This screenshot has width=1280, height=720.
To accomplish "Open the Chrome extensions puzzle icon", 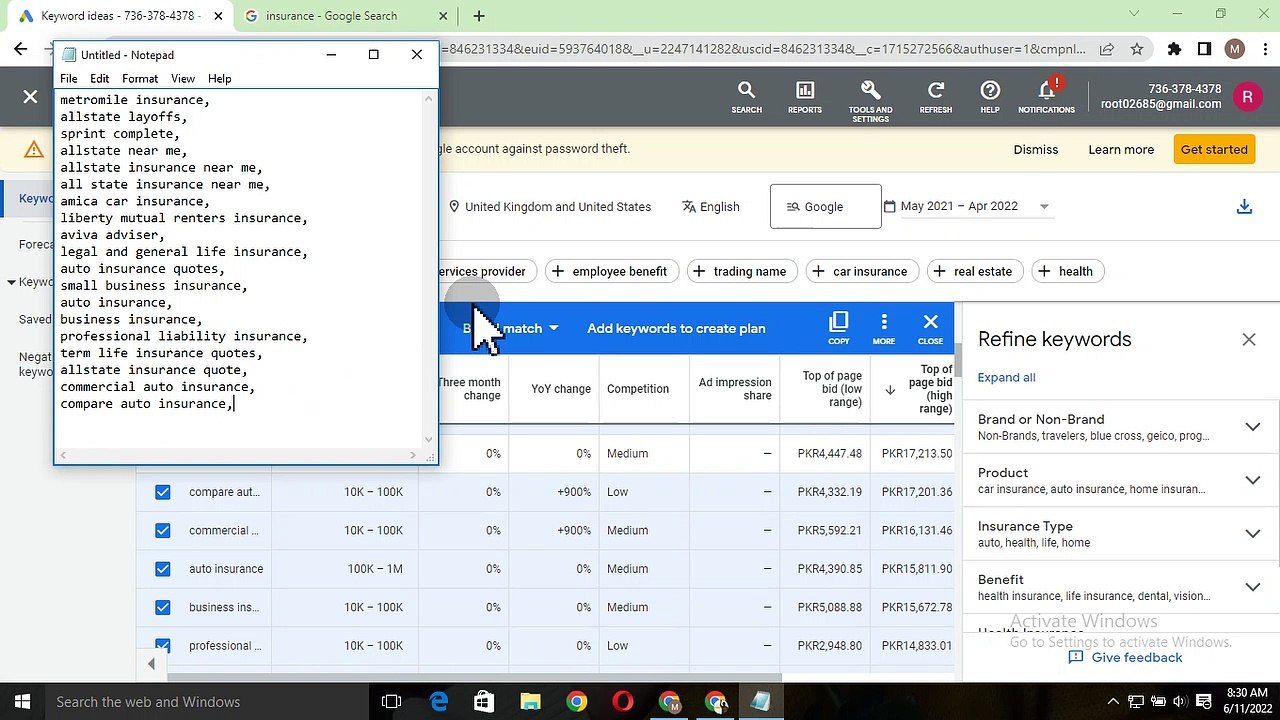I will coord(1175,49).
